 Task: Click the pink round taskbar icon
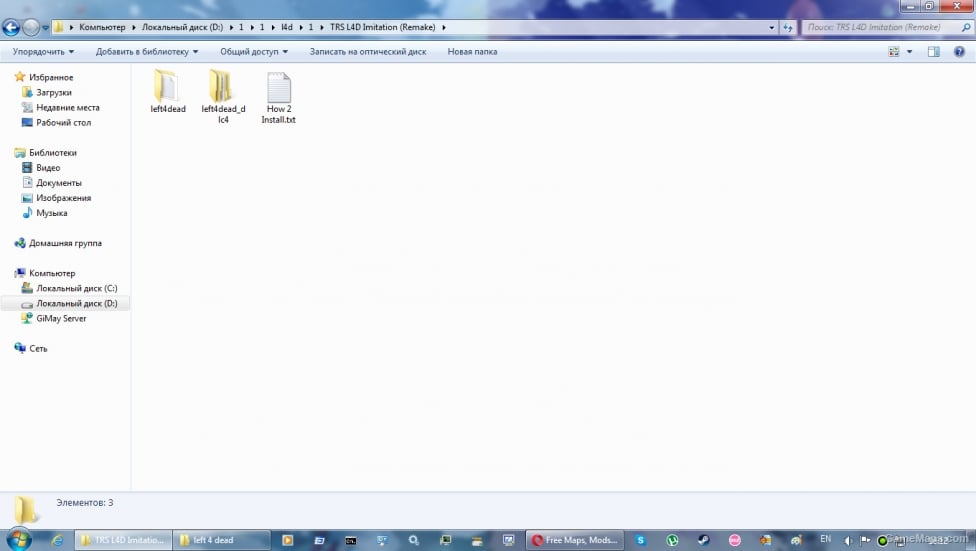(x=735, y=540)
